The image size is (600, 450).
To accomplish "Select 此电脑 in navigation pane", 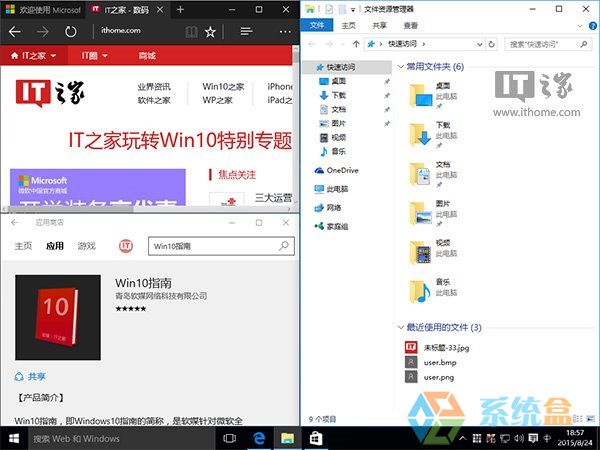I will coord(331,189).
